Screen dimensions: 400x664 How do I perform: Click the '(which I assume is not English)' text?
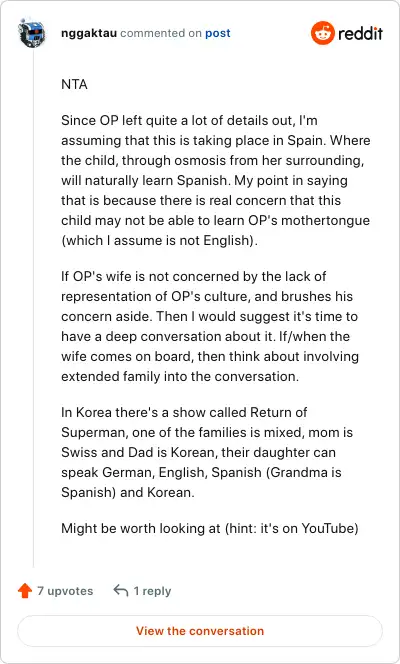[159, 241]
